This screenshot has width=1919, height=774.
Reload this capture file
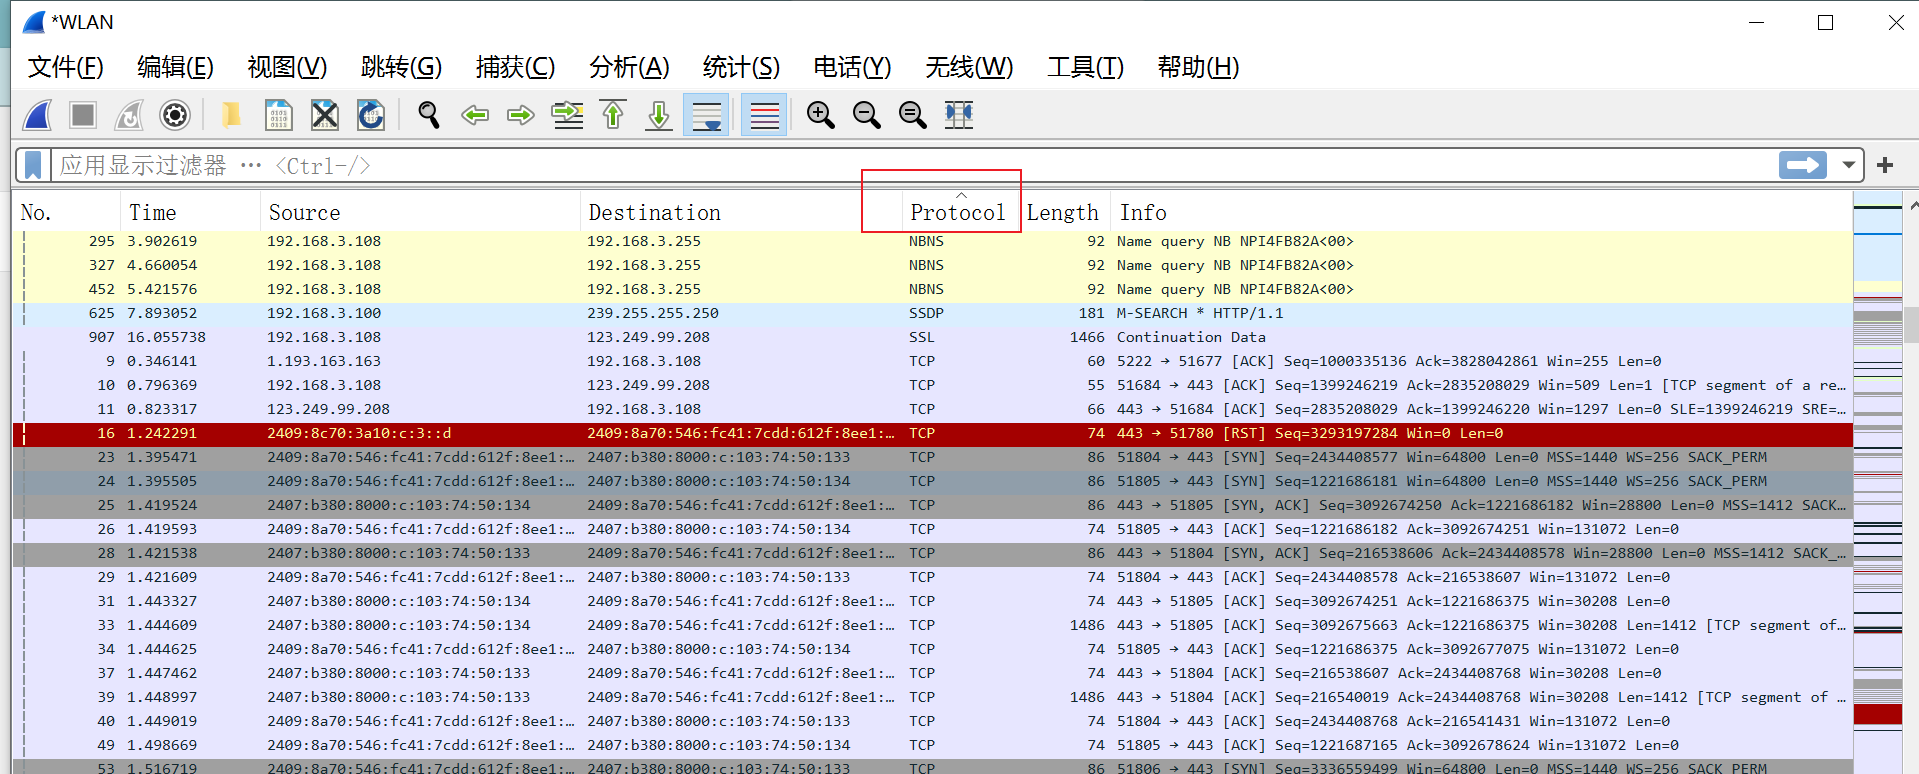click(371, 115)
